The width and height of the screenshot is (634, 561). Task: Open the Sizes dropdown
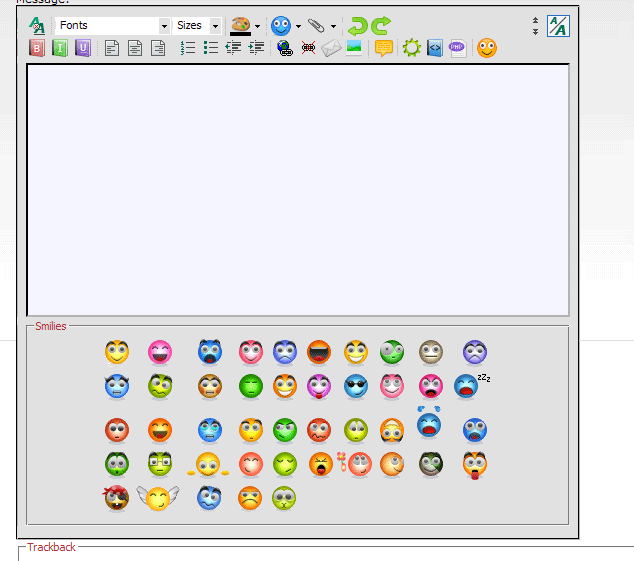click(x=197, y=26)
